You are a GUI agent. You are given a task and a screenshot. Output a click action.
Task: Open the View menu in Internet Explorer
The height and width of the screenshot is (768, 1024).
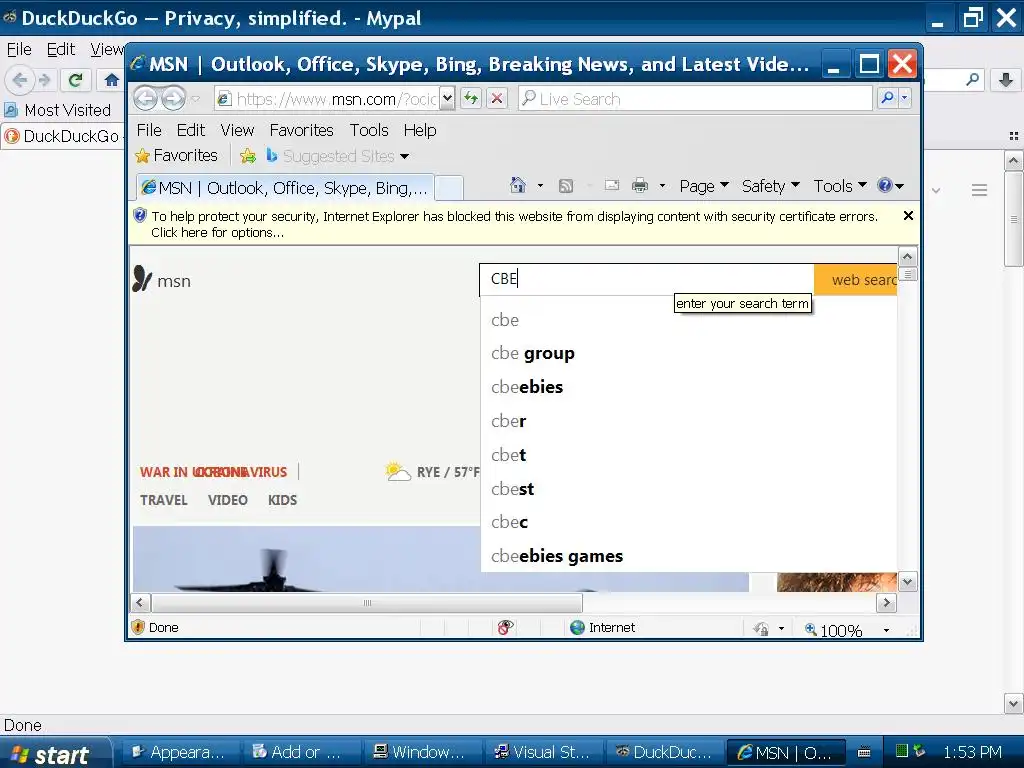pyautogui.click(x=237, y=130)
